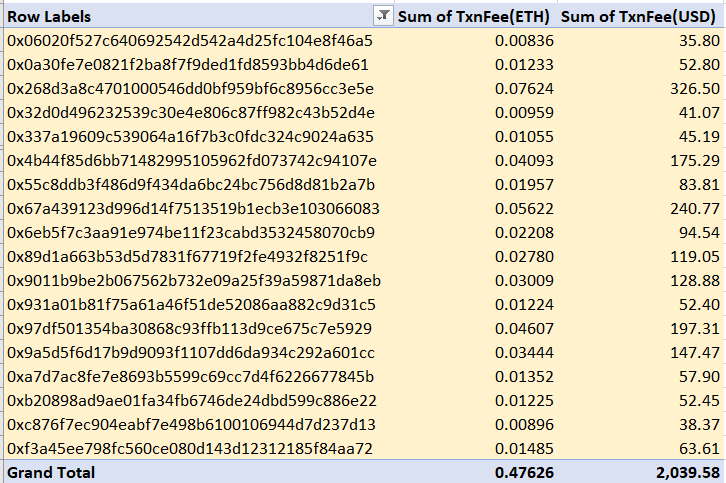This screenshot has height=483, width=726.
Task: Select address 0x55c8ddb3f486d9f434da6bc24bc756d8d81b2a7b
Action: (x=191, y=185)
